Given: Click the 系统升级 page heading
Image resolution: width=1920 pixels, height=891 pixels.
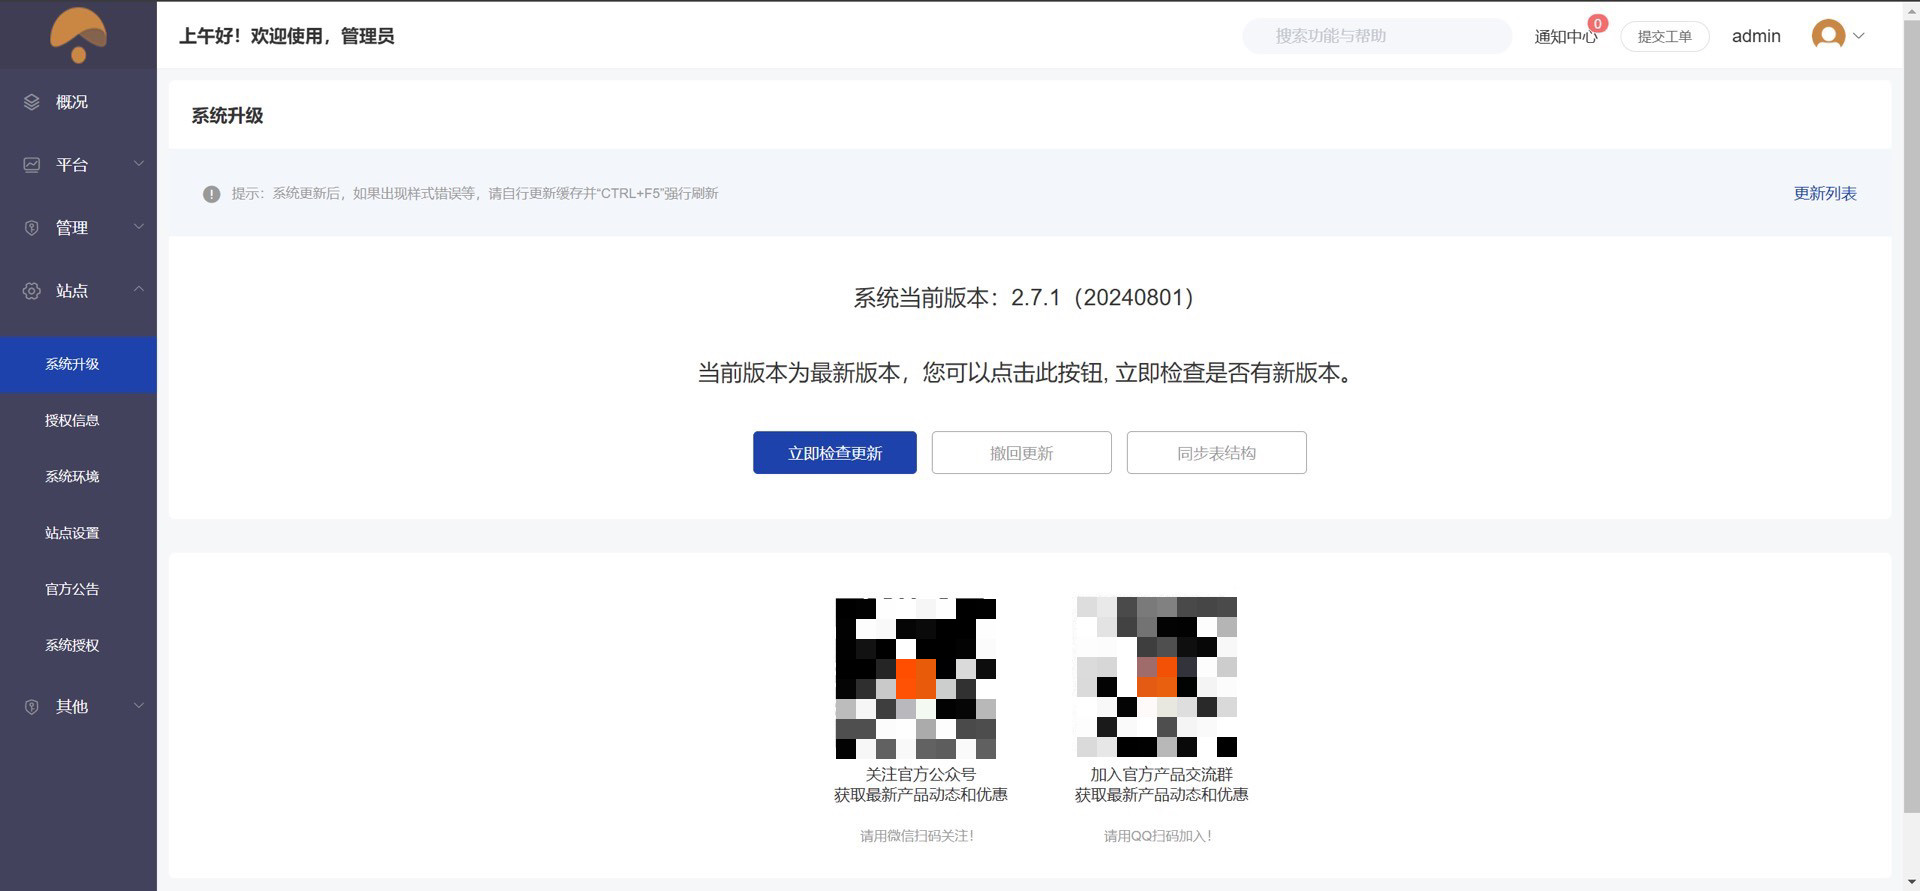Looking at the screenshot, I should click(x=227, y=116).
